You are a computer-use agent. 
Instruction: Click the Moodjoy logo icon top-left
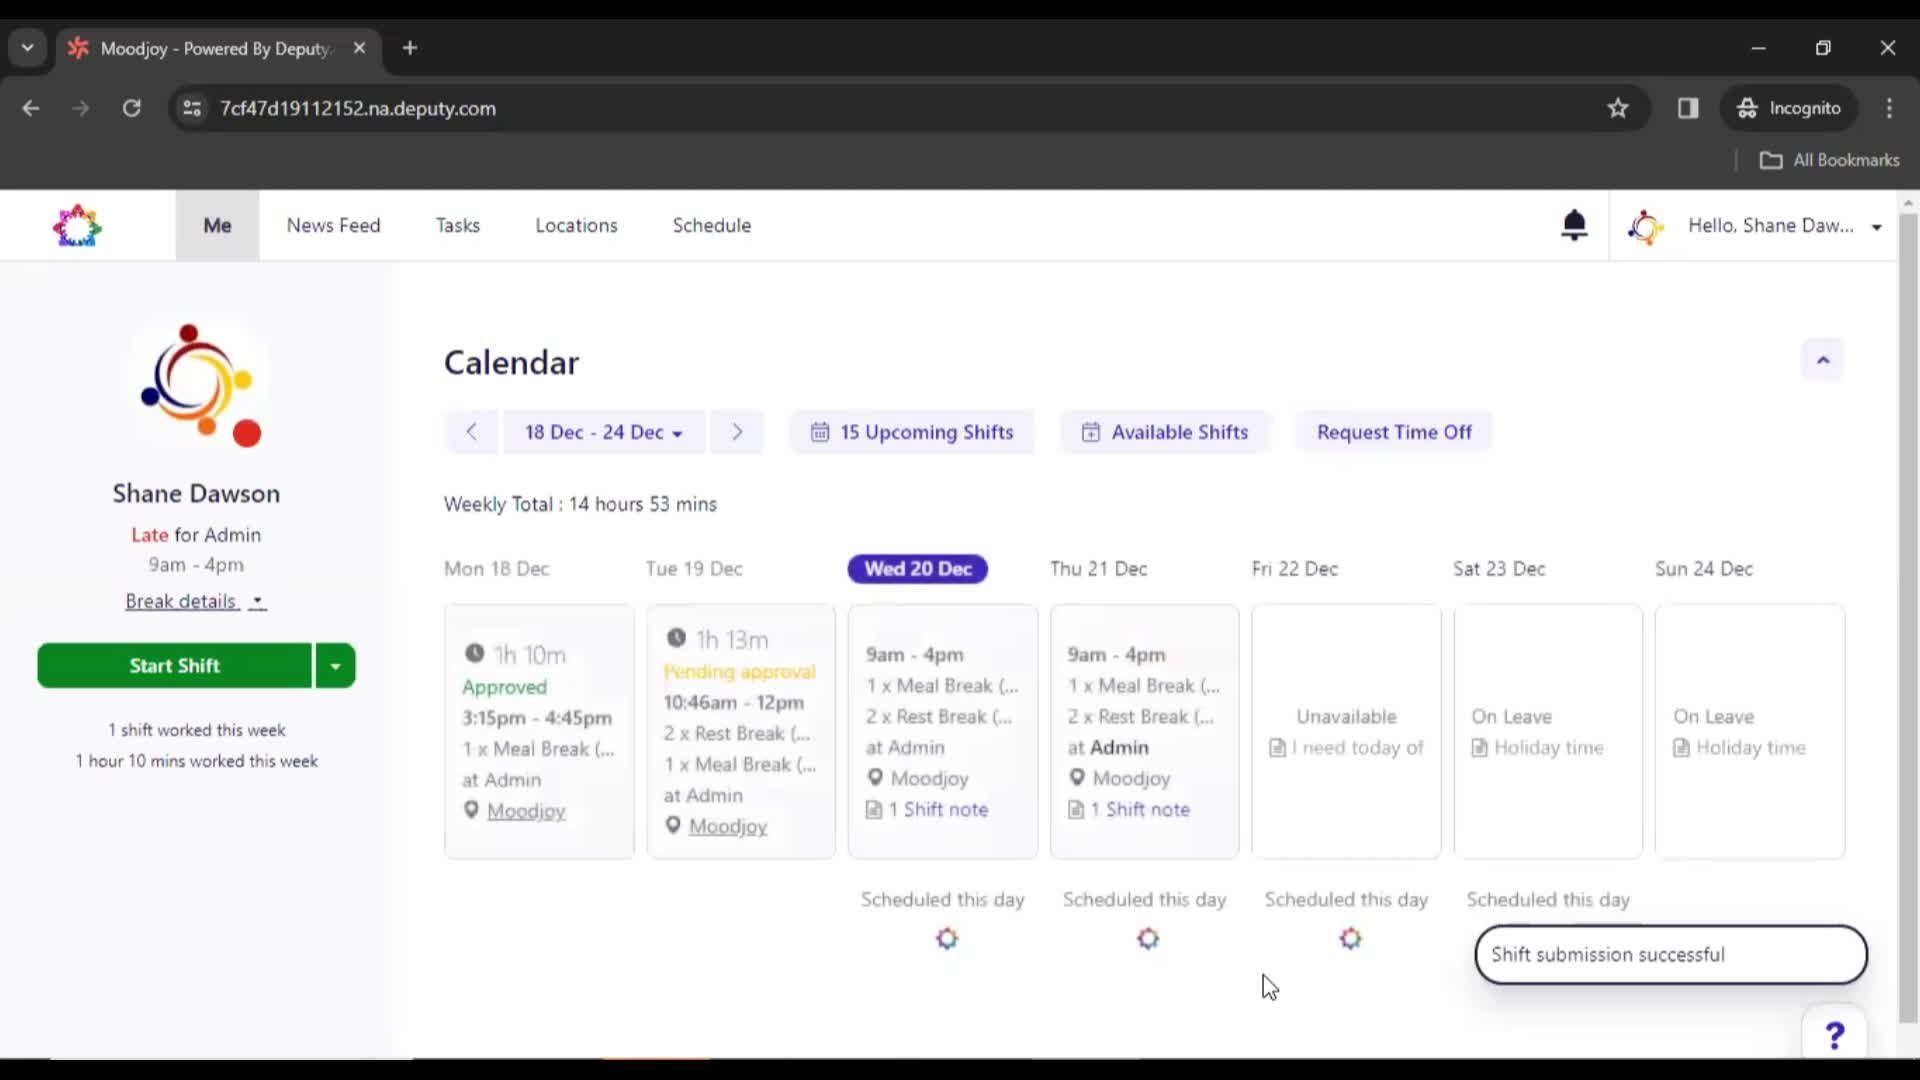tap(75, 225)
